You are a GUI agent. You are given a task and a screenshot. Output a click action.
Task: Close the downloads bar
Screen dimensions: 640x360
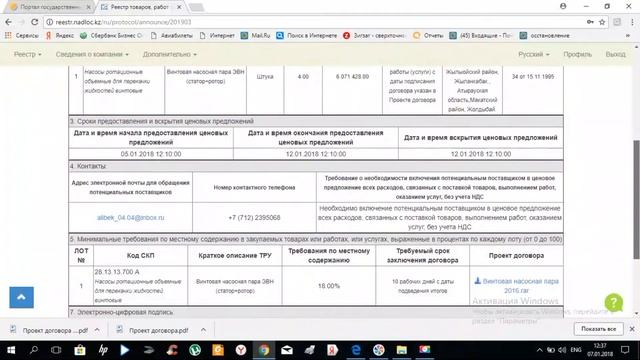click(x=632, y=329)
